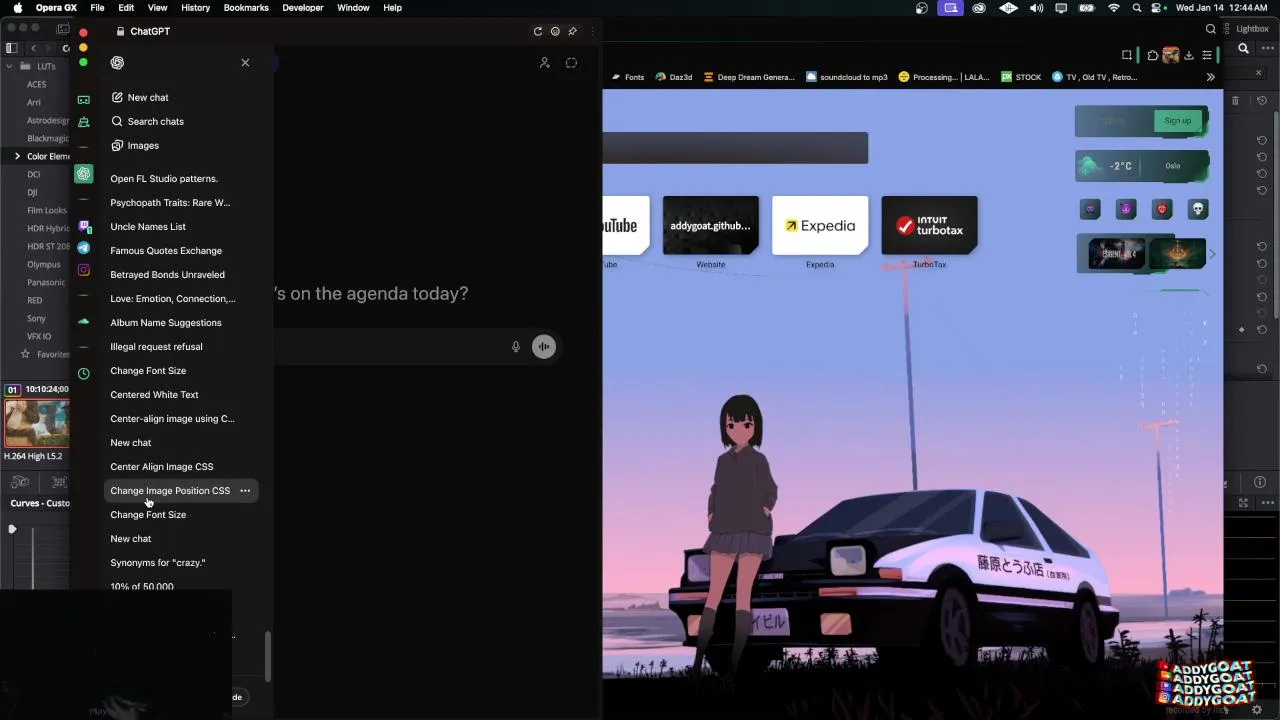The height and width of the screenshot is (720, 1280).
Task: Open 'Synonyms for crazy' chat
Action: coord(157,563)
